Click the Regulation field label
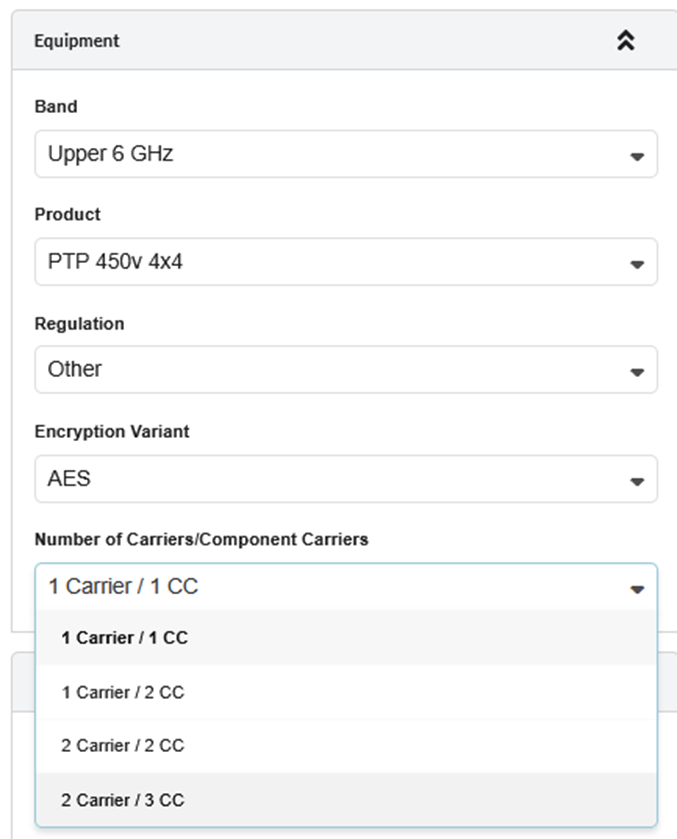This screenshot has width=677, height=839. (79, 324)
